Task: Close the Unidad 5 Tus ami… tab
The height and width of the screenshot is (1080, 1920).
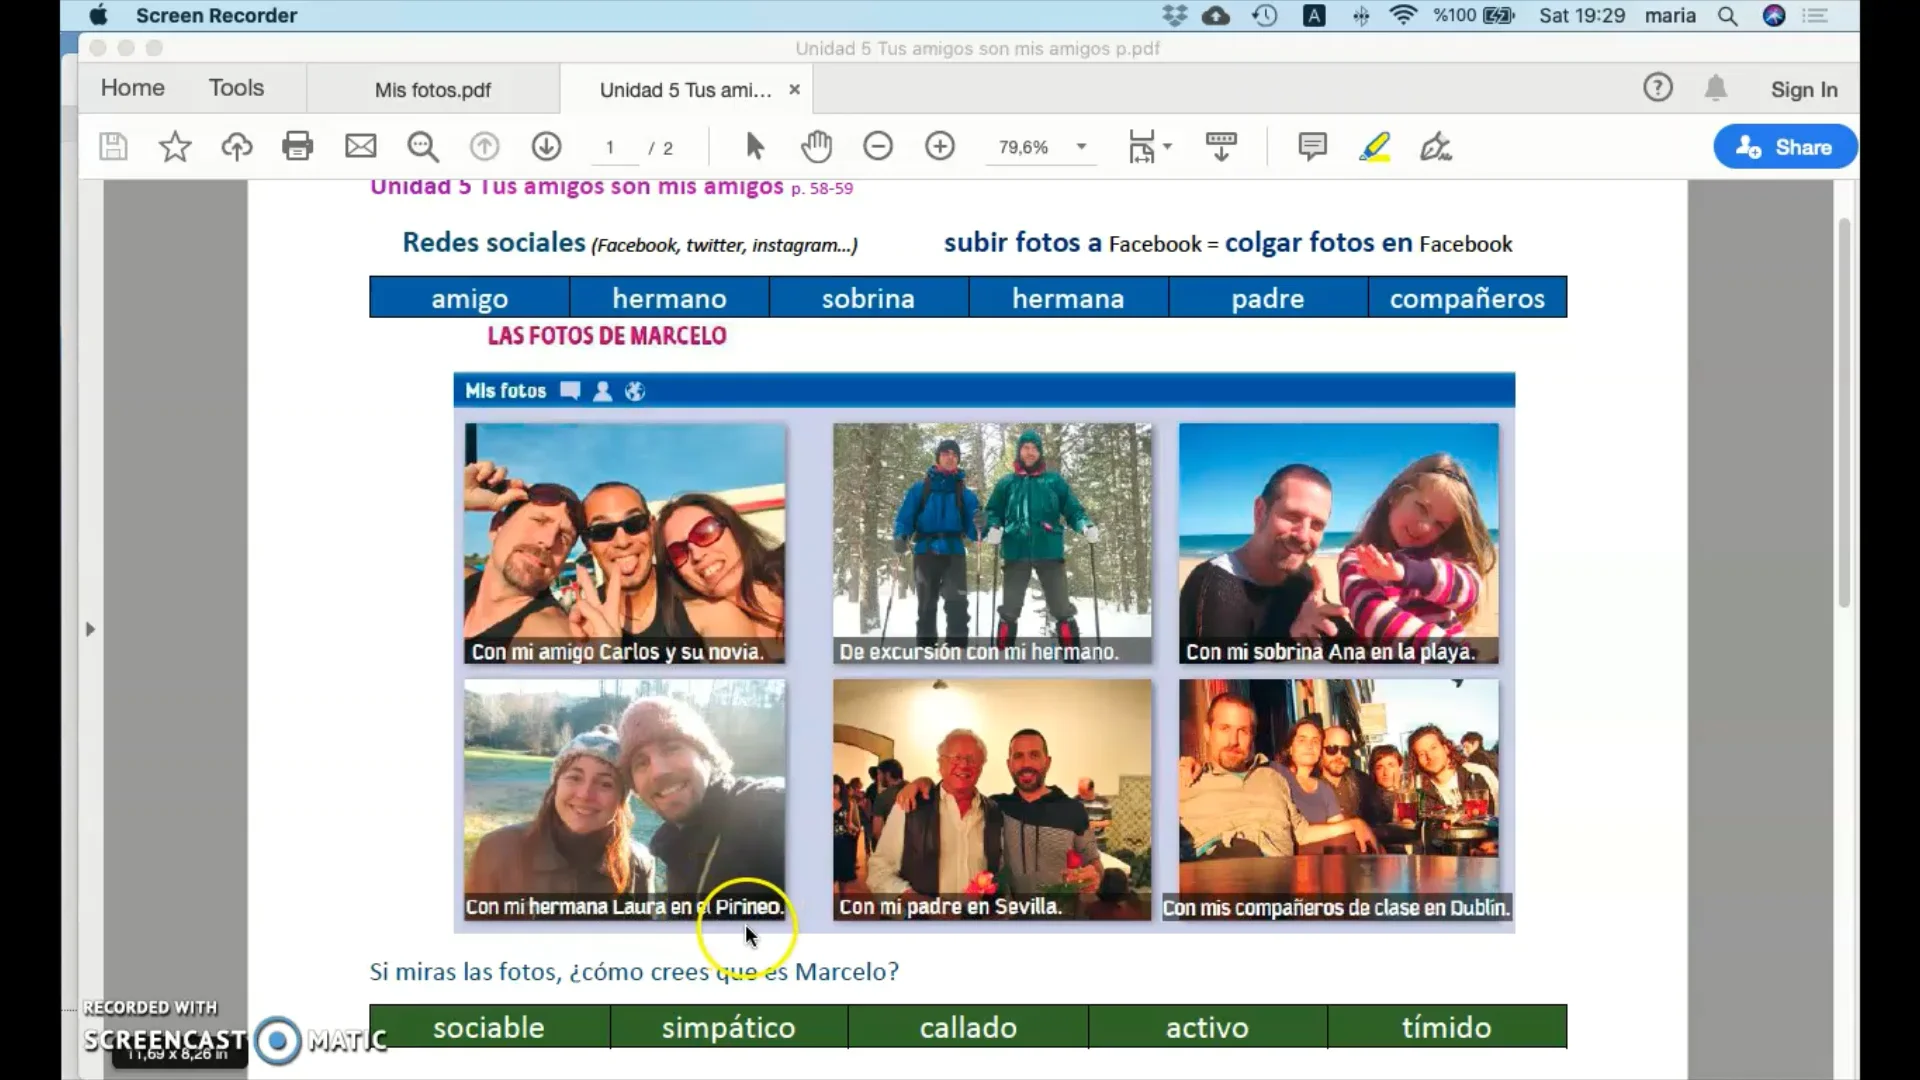Action: click(x=794, y=89)
